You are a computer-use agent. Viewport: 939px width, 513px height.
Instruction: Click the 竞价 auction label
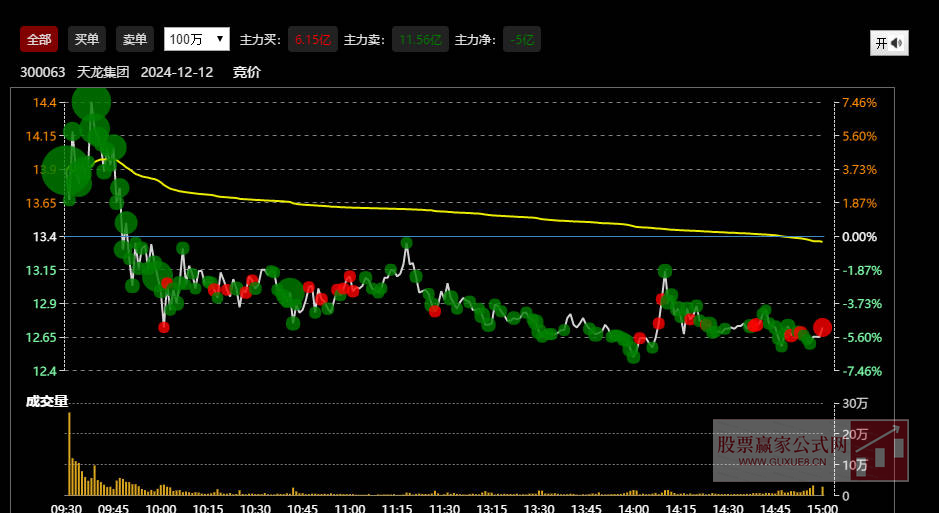coord(246,72)
